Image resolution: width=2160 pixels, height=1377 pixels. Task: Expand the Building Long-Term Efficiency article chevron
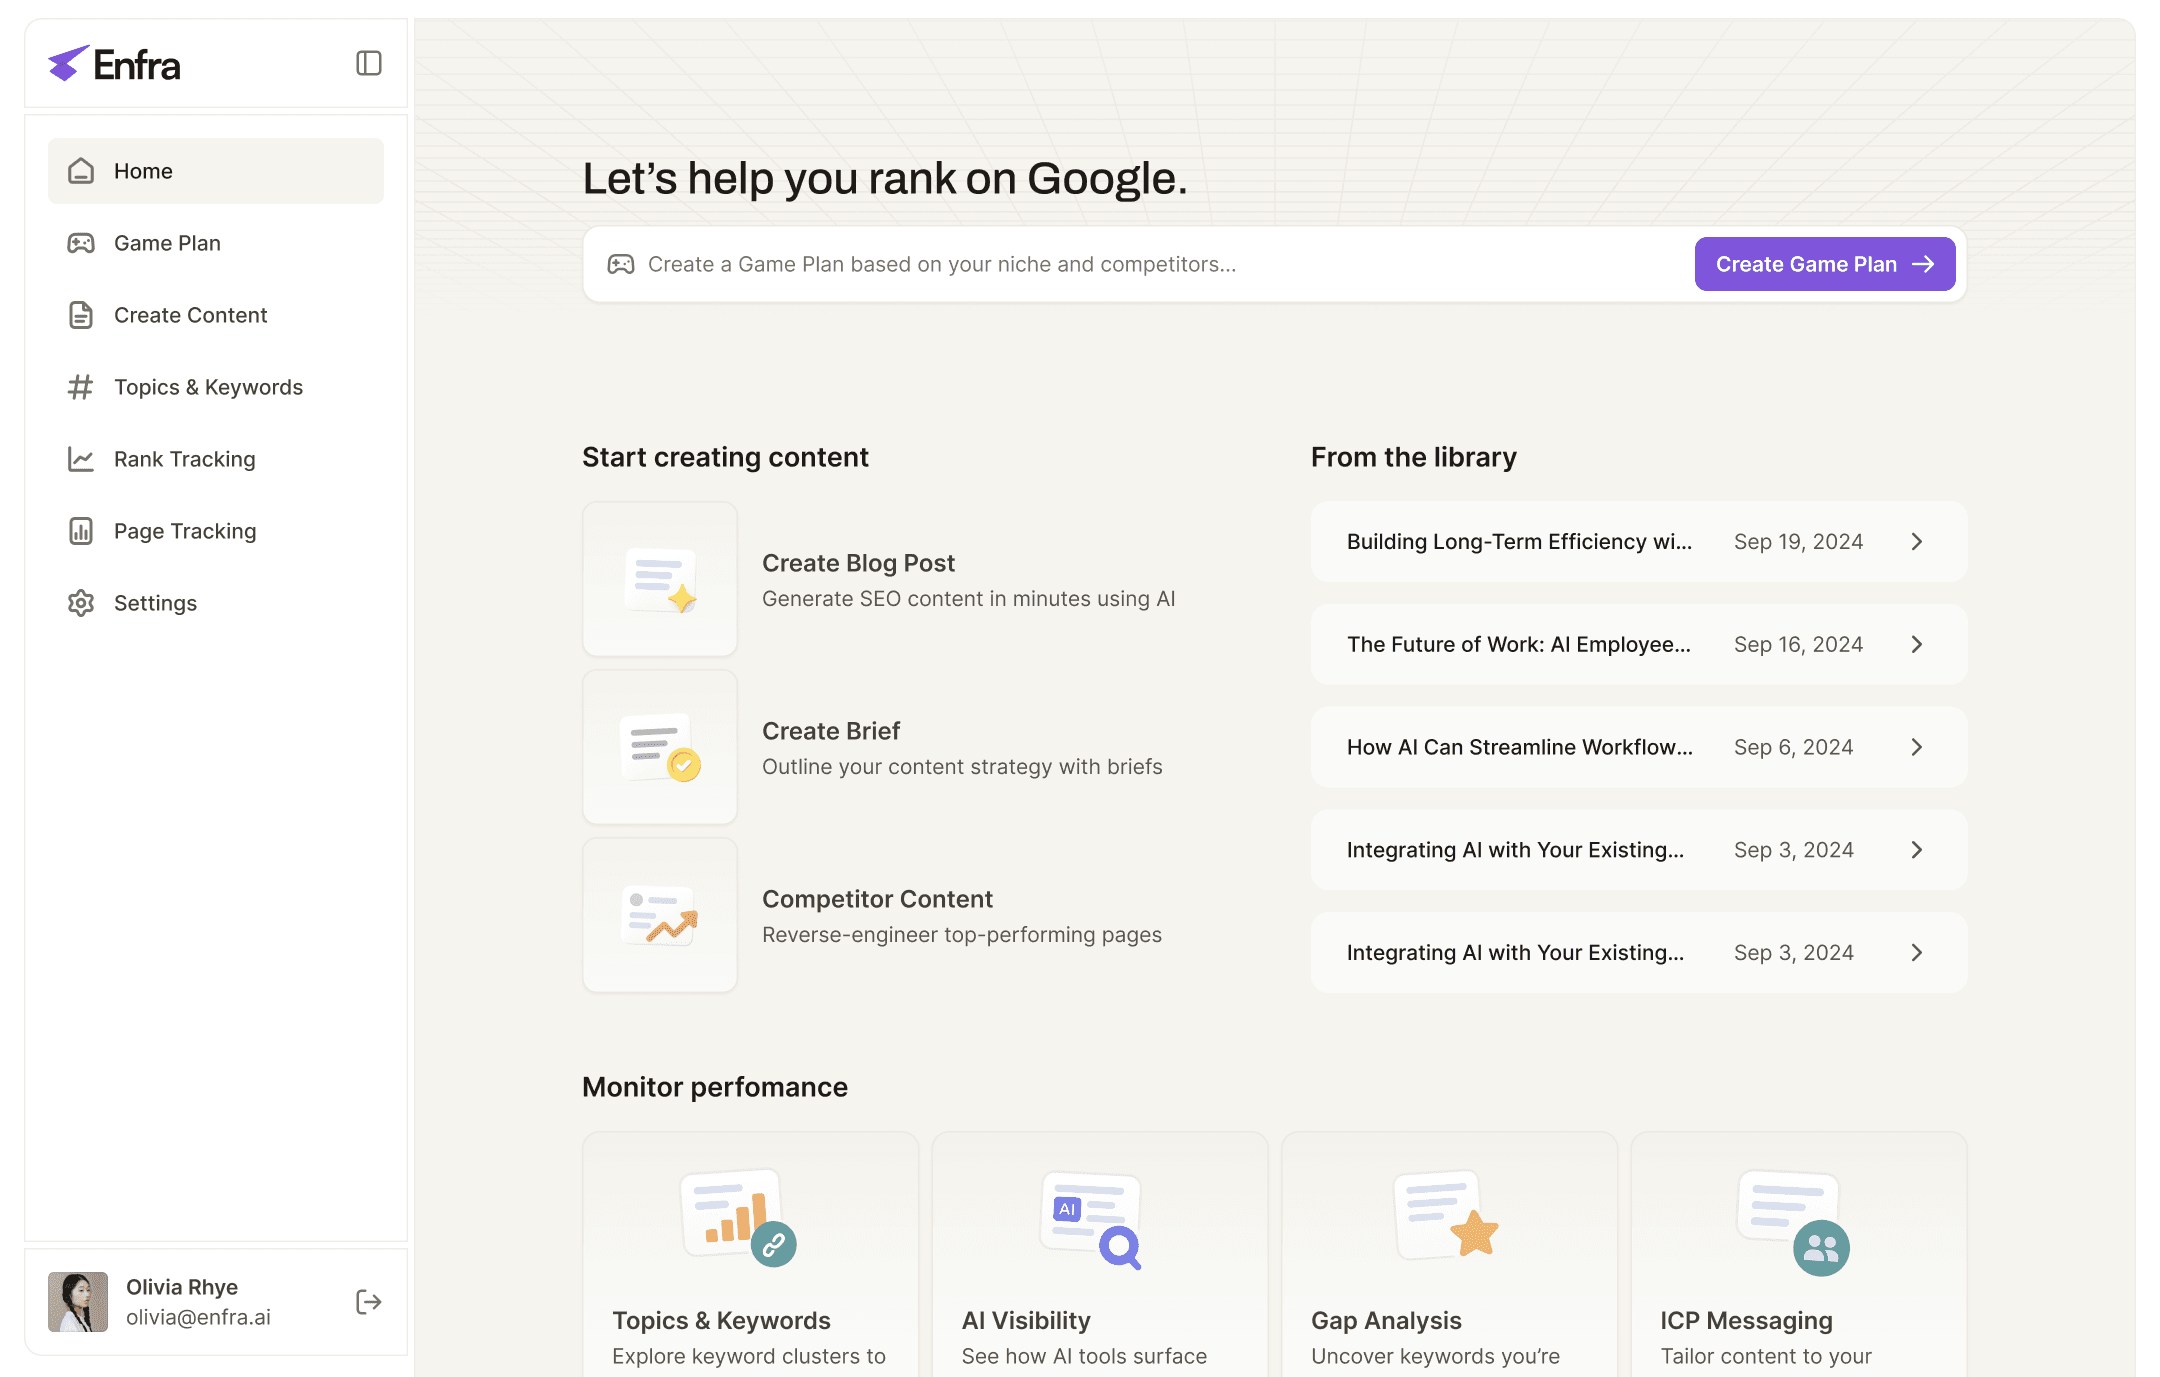(1916, 541)
